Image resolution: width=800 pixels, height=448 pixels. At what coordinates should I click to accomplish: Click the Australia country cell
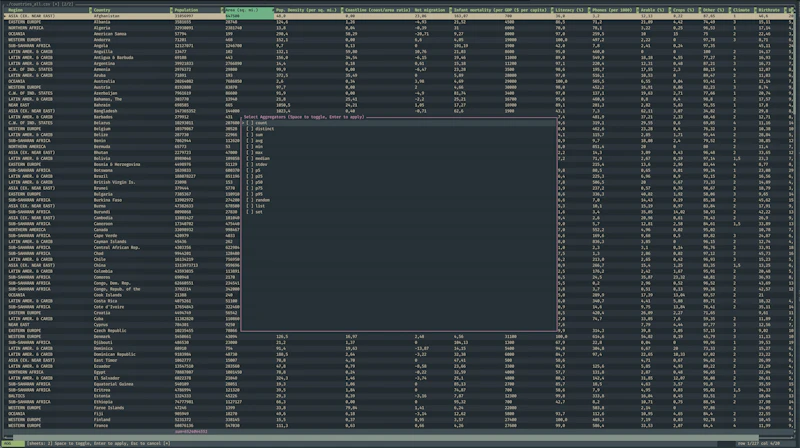104,81
